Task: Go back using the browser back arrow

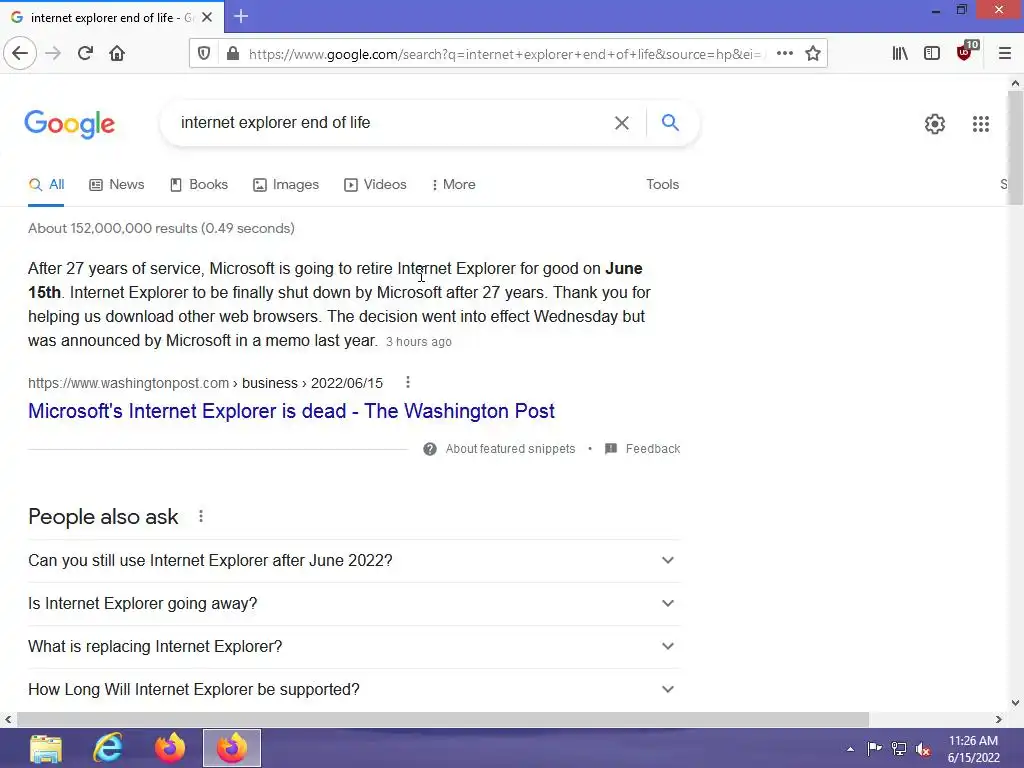Action: (20, 53)
